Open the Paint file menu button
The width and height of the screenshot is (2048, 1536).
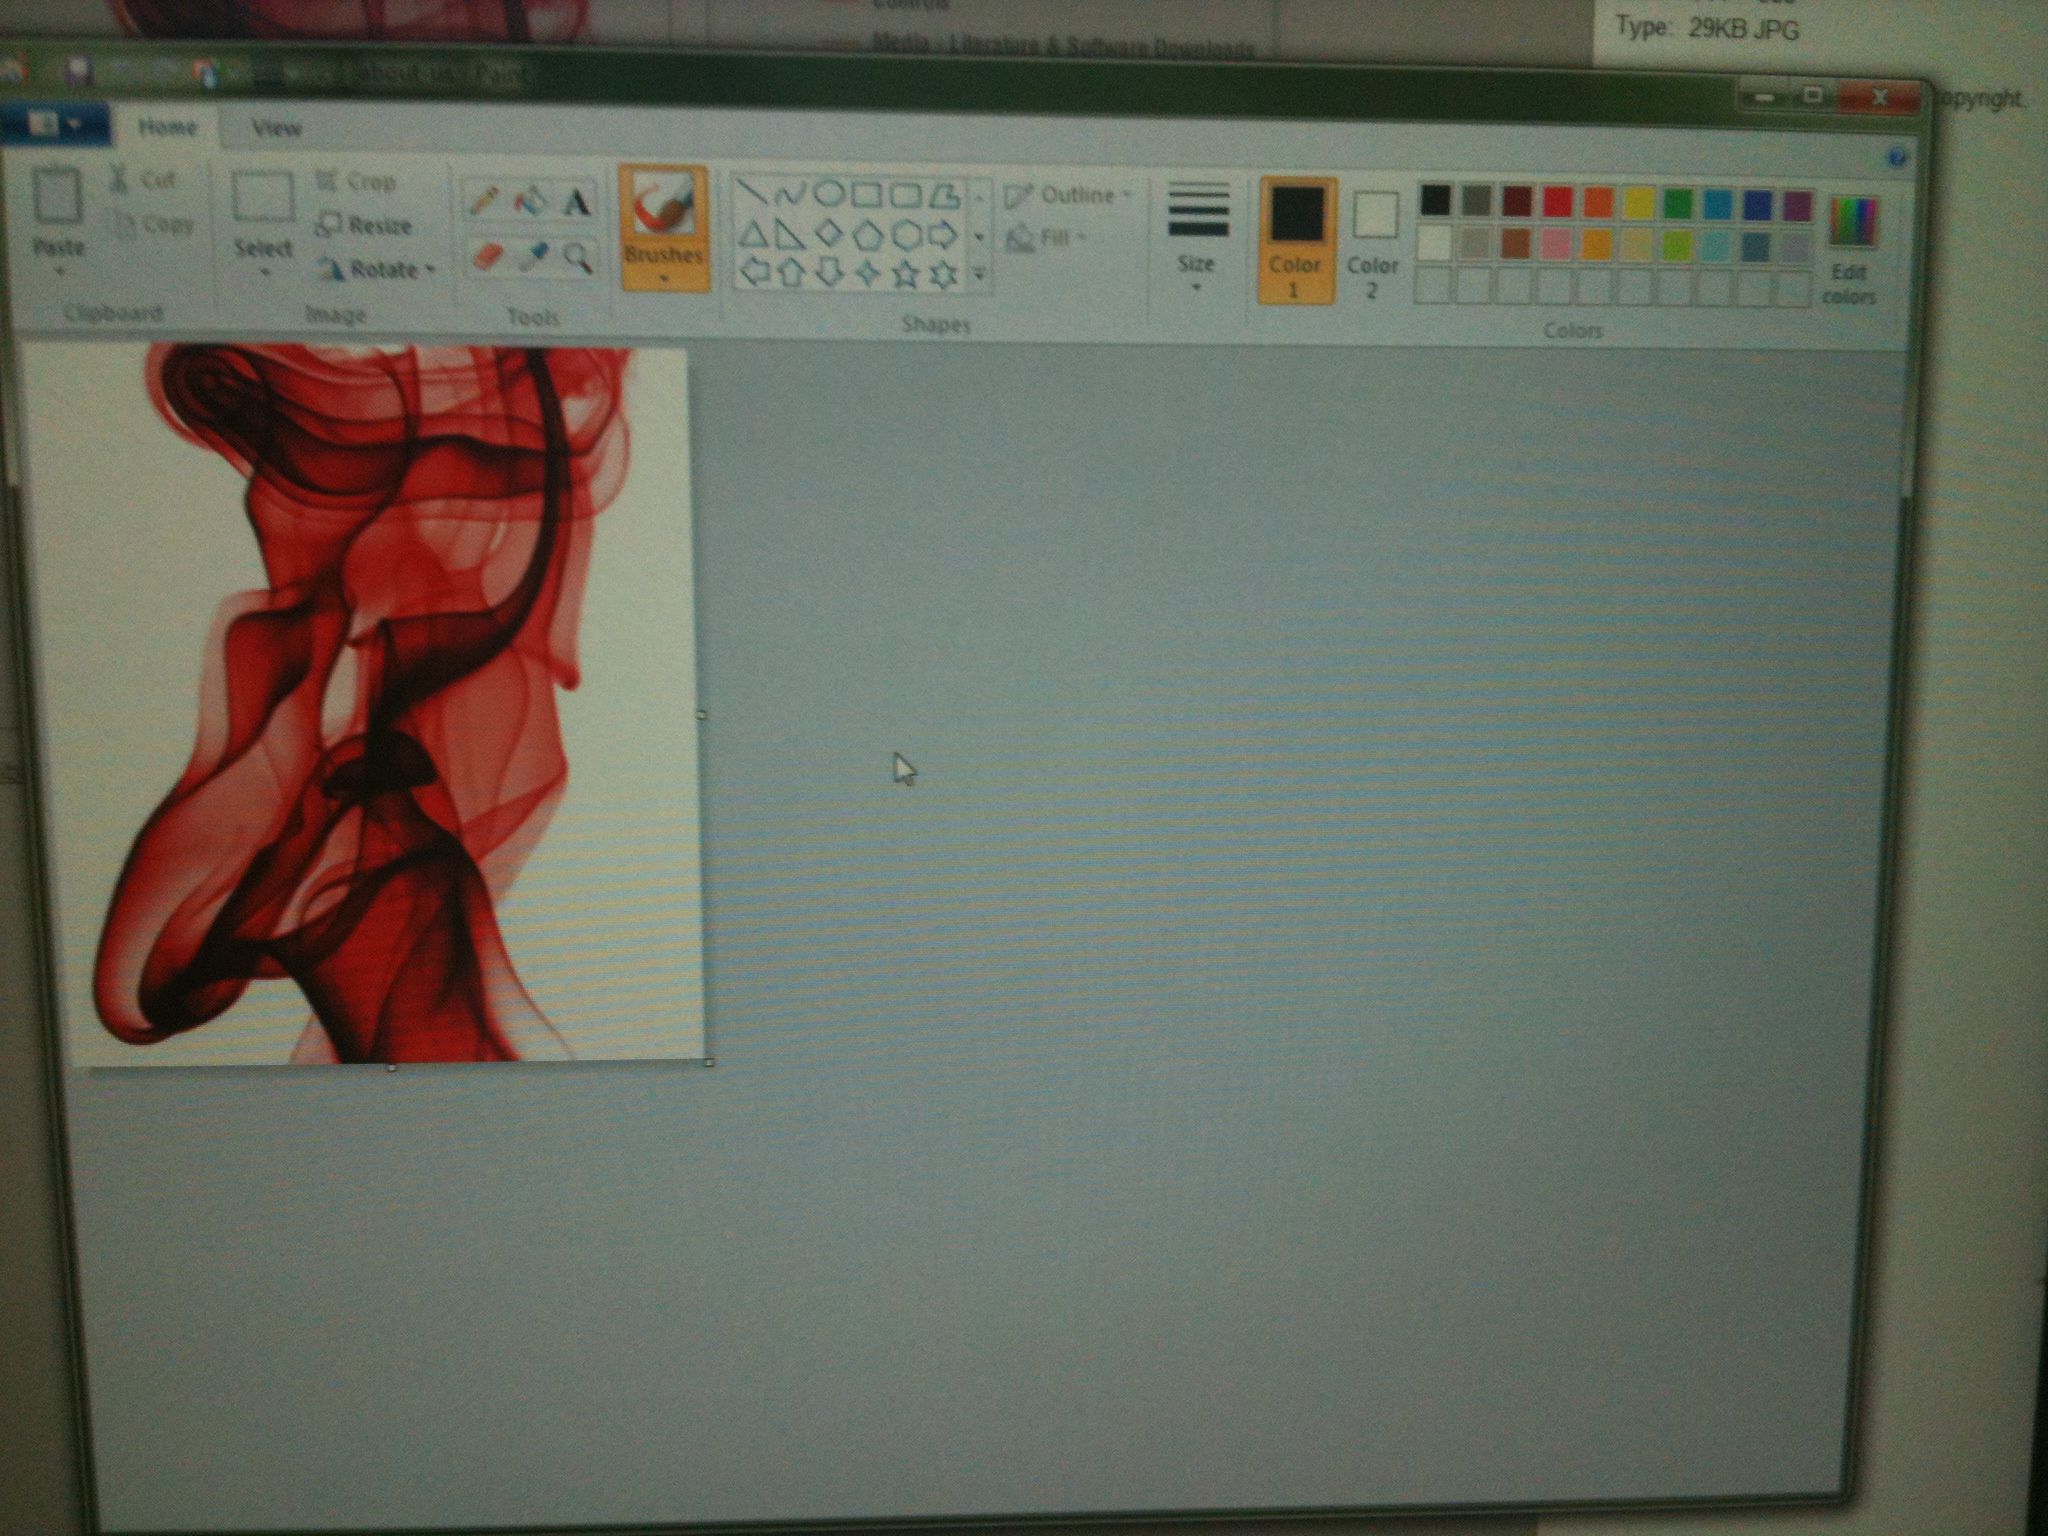click(x=54, y=124)
